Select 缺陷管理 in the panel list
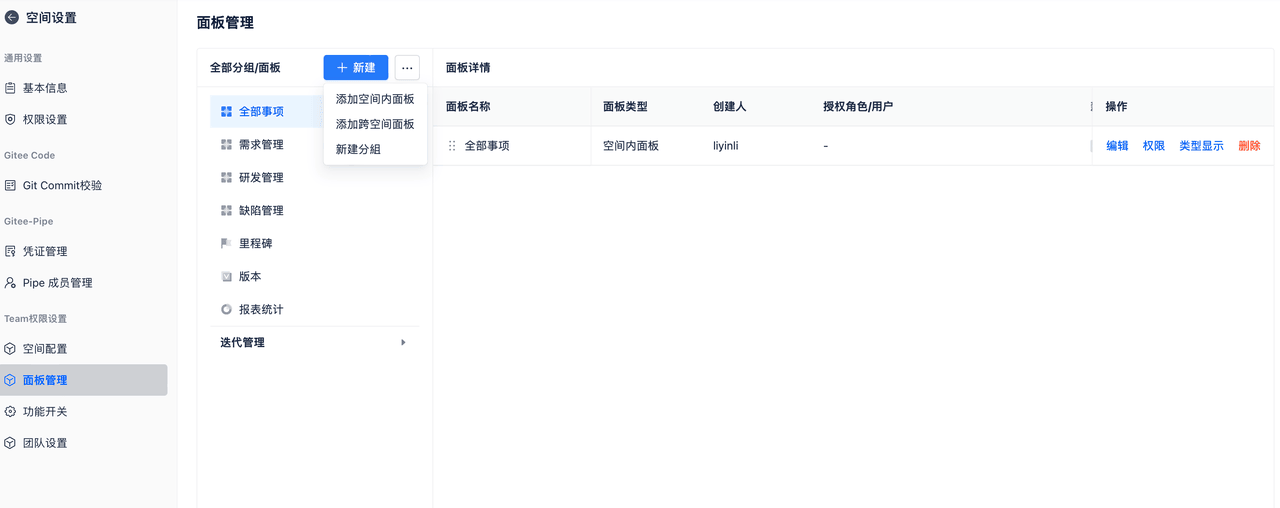The height and width of the screenshot is (508, 1280). pyautogui.click(x=261, y=210)
